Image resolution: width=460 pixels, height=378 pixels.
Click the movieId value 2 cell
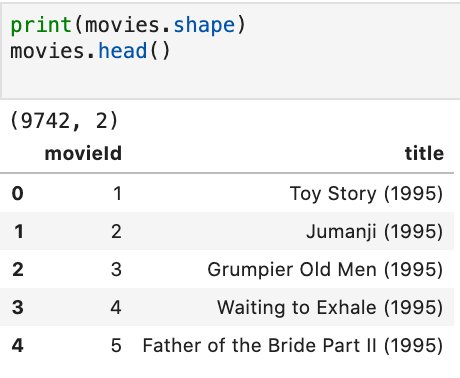coord(116,232)
